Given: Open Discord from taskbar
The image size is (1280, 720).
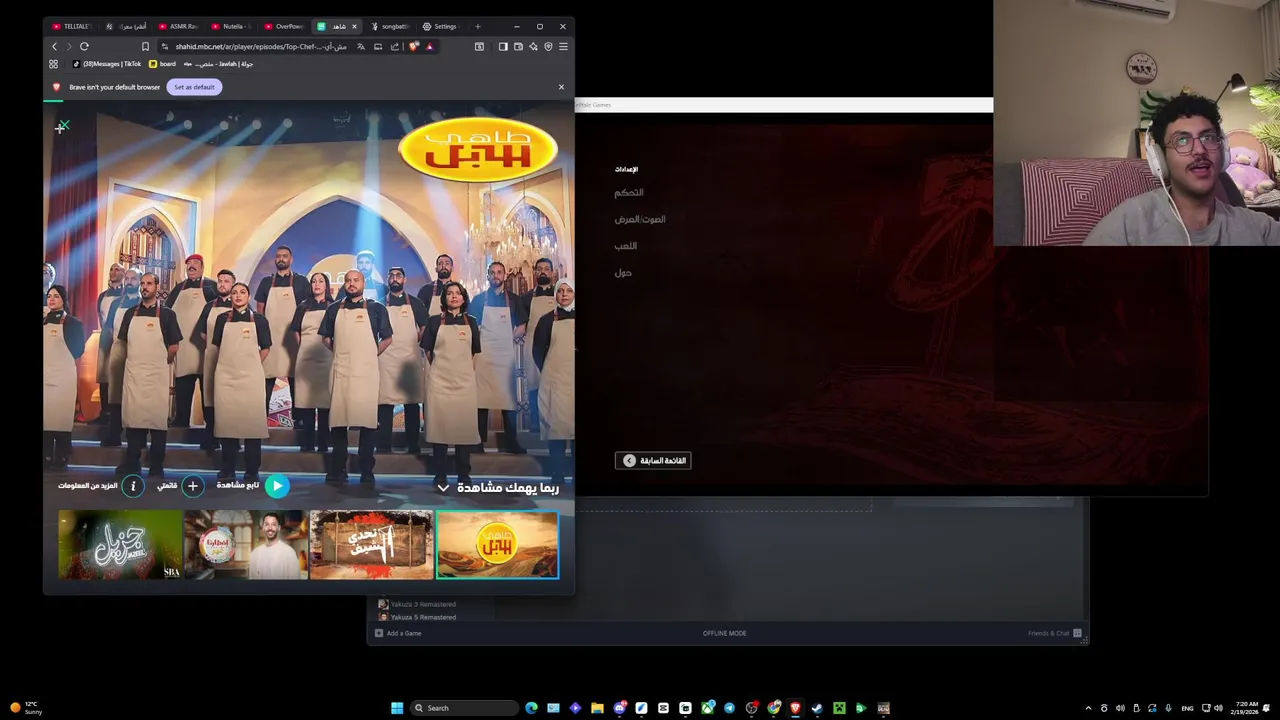Looking at the screenshot, I should point(620,708).
